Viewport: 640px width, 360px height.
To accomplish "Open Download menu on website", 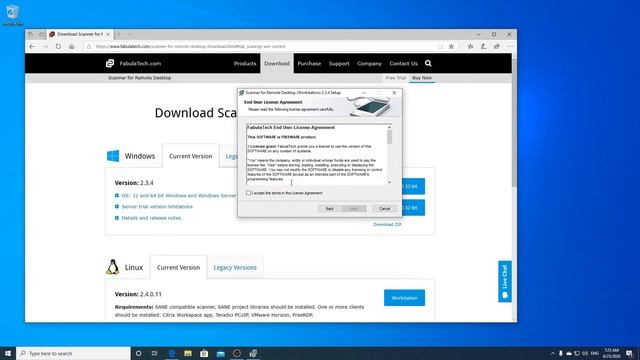I will coord(277,63).
